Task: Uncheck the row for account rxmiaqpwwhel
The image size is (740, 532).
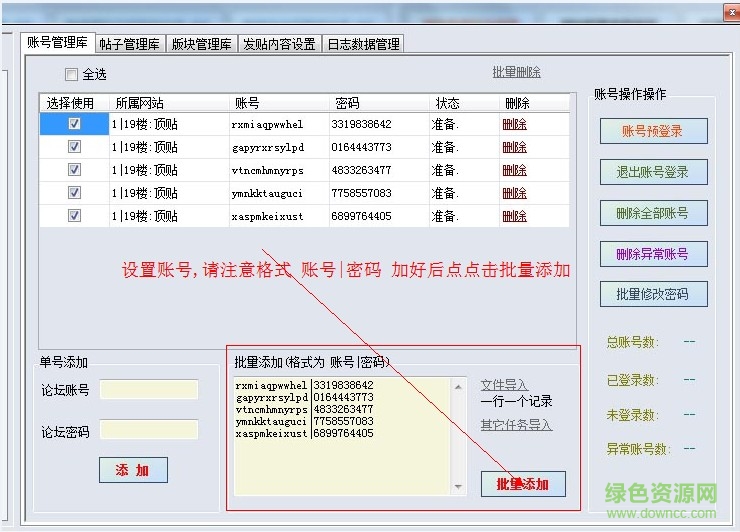Action: click(x=74, y=124)
